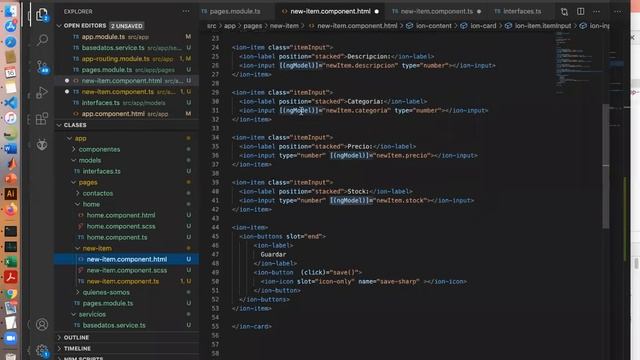This screenshot has height=360, width=640.
Task: Open Zoom from the dock
Action: pos(11,339)
